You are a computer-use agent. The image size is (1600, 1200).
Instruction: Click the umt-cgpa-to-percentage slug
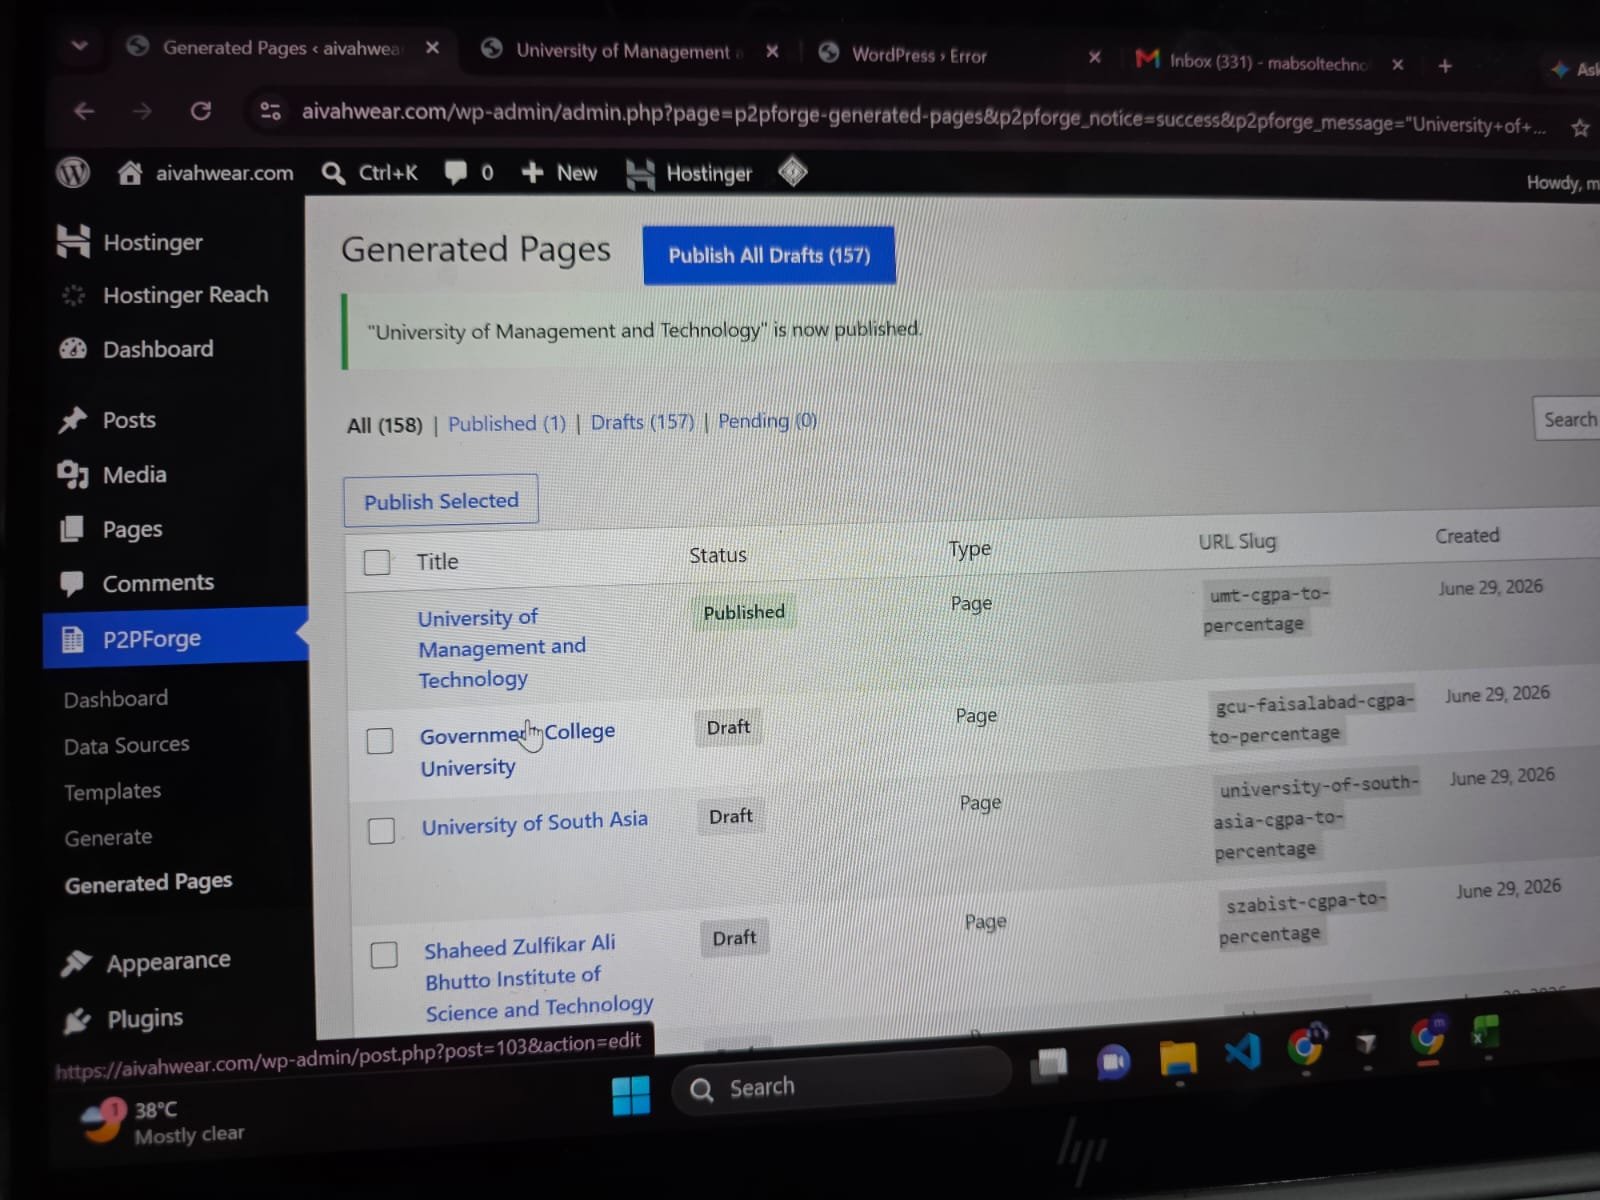[x=1267, y=609]
